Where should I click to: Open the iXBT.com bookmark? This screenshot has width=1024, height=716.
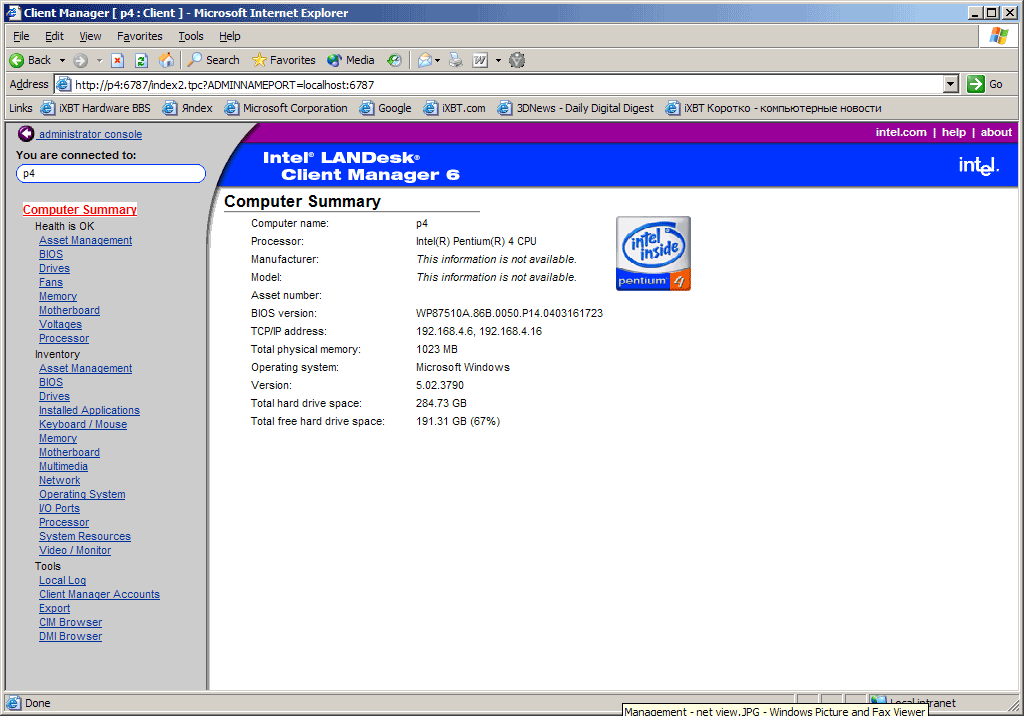tap(455, 108)
